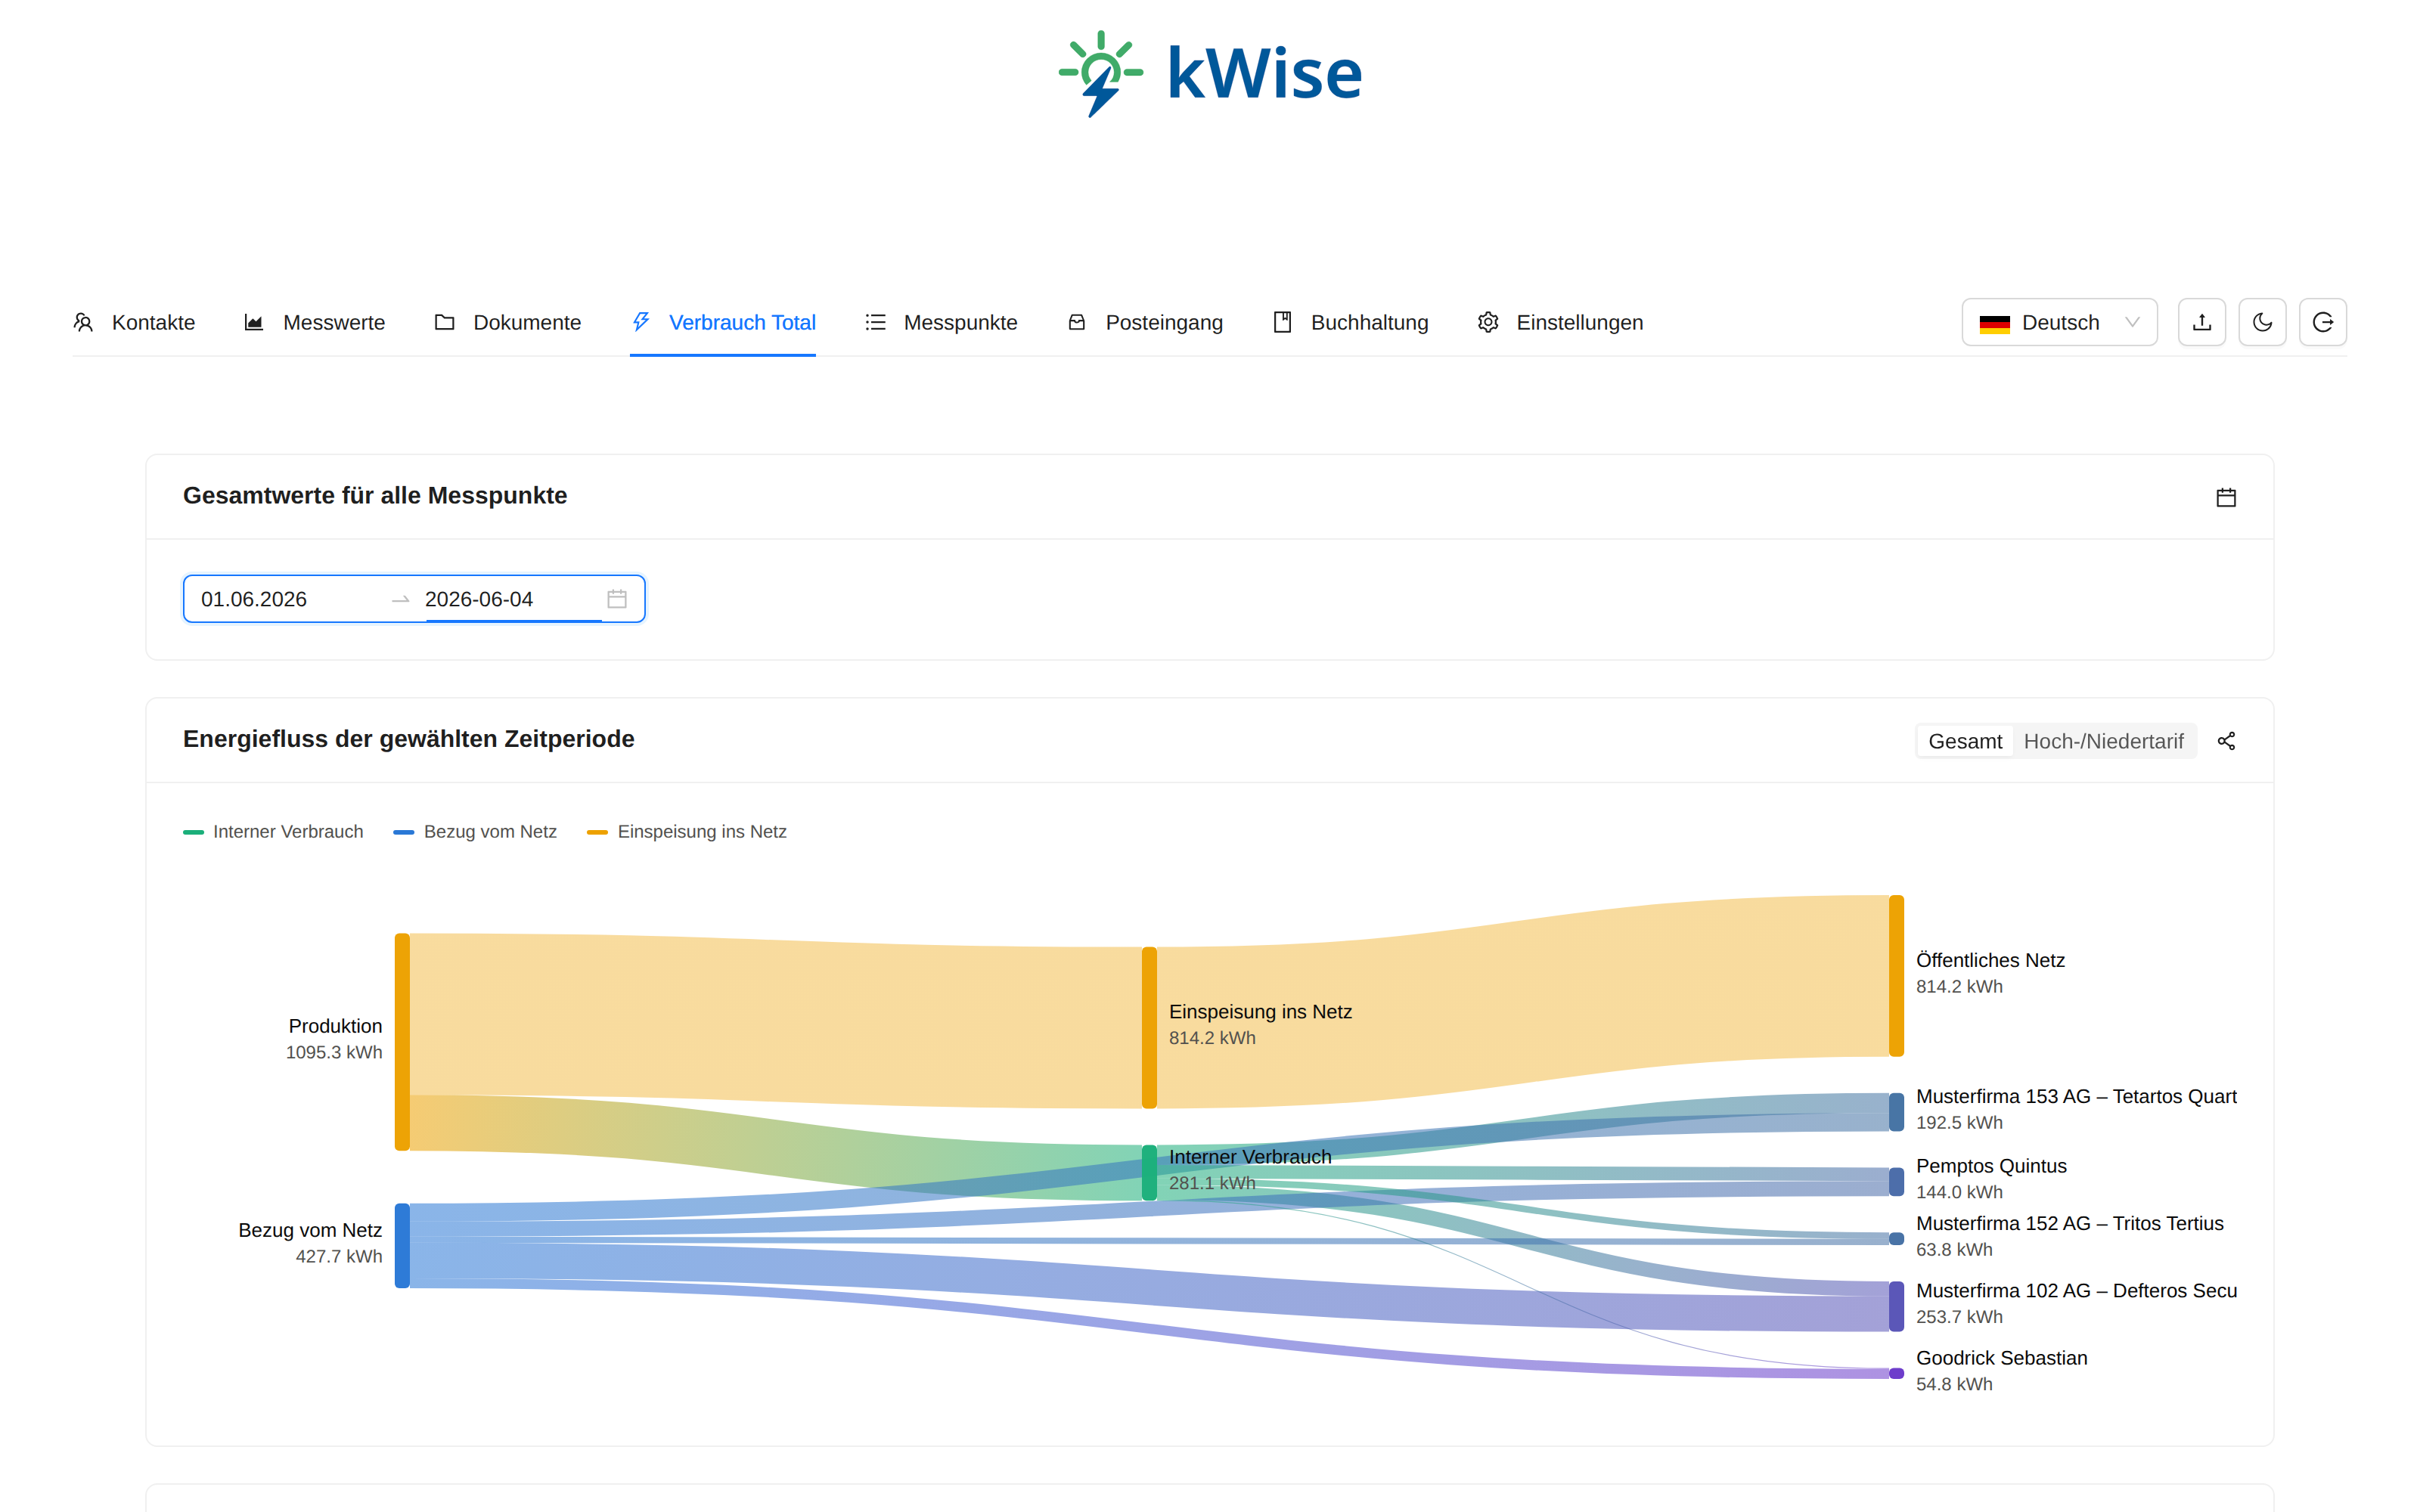Screen dimensions: 2420x1512
Task: Open the Deutsch language dropdown
Action: click(x=2059, y=322)
